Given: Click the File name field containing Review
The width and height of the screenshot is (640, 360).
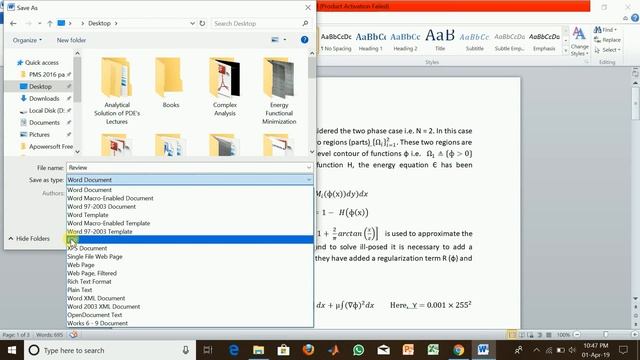Looking at the screenshot, I should click(186, 168).
